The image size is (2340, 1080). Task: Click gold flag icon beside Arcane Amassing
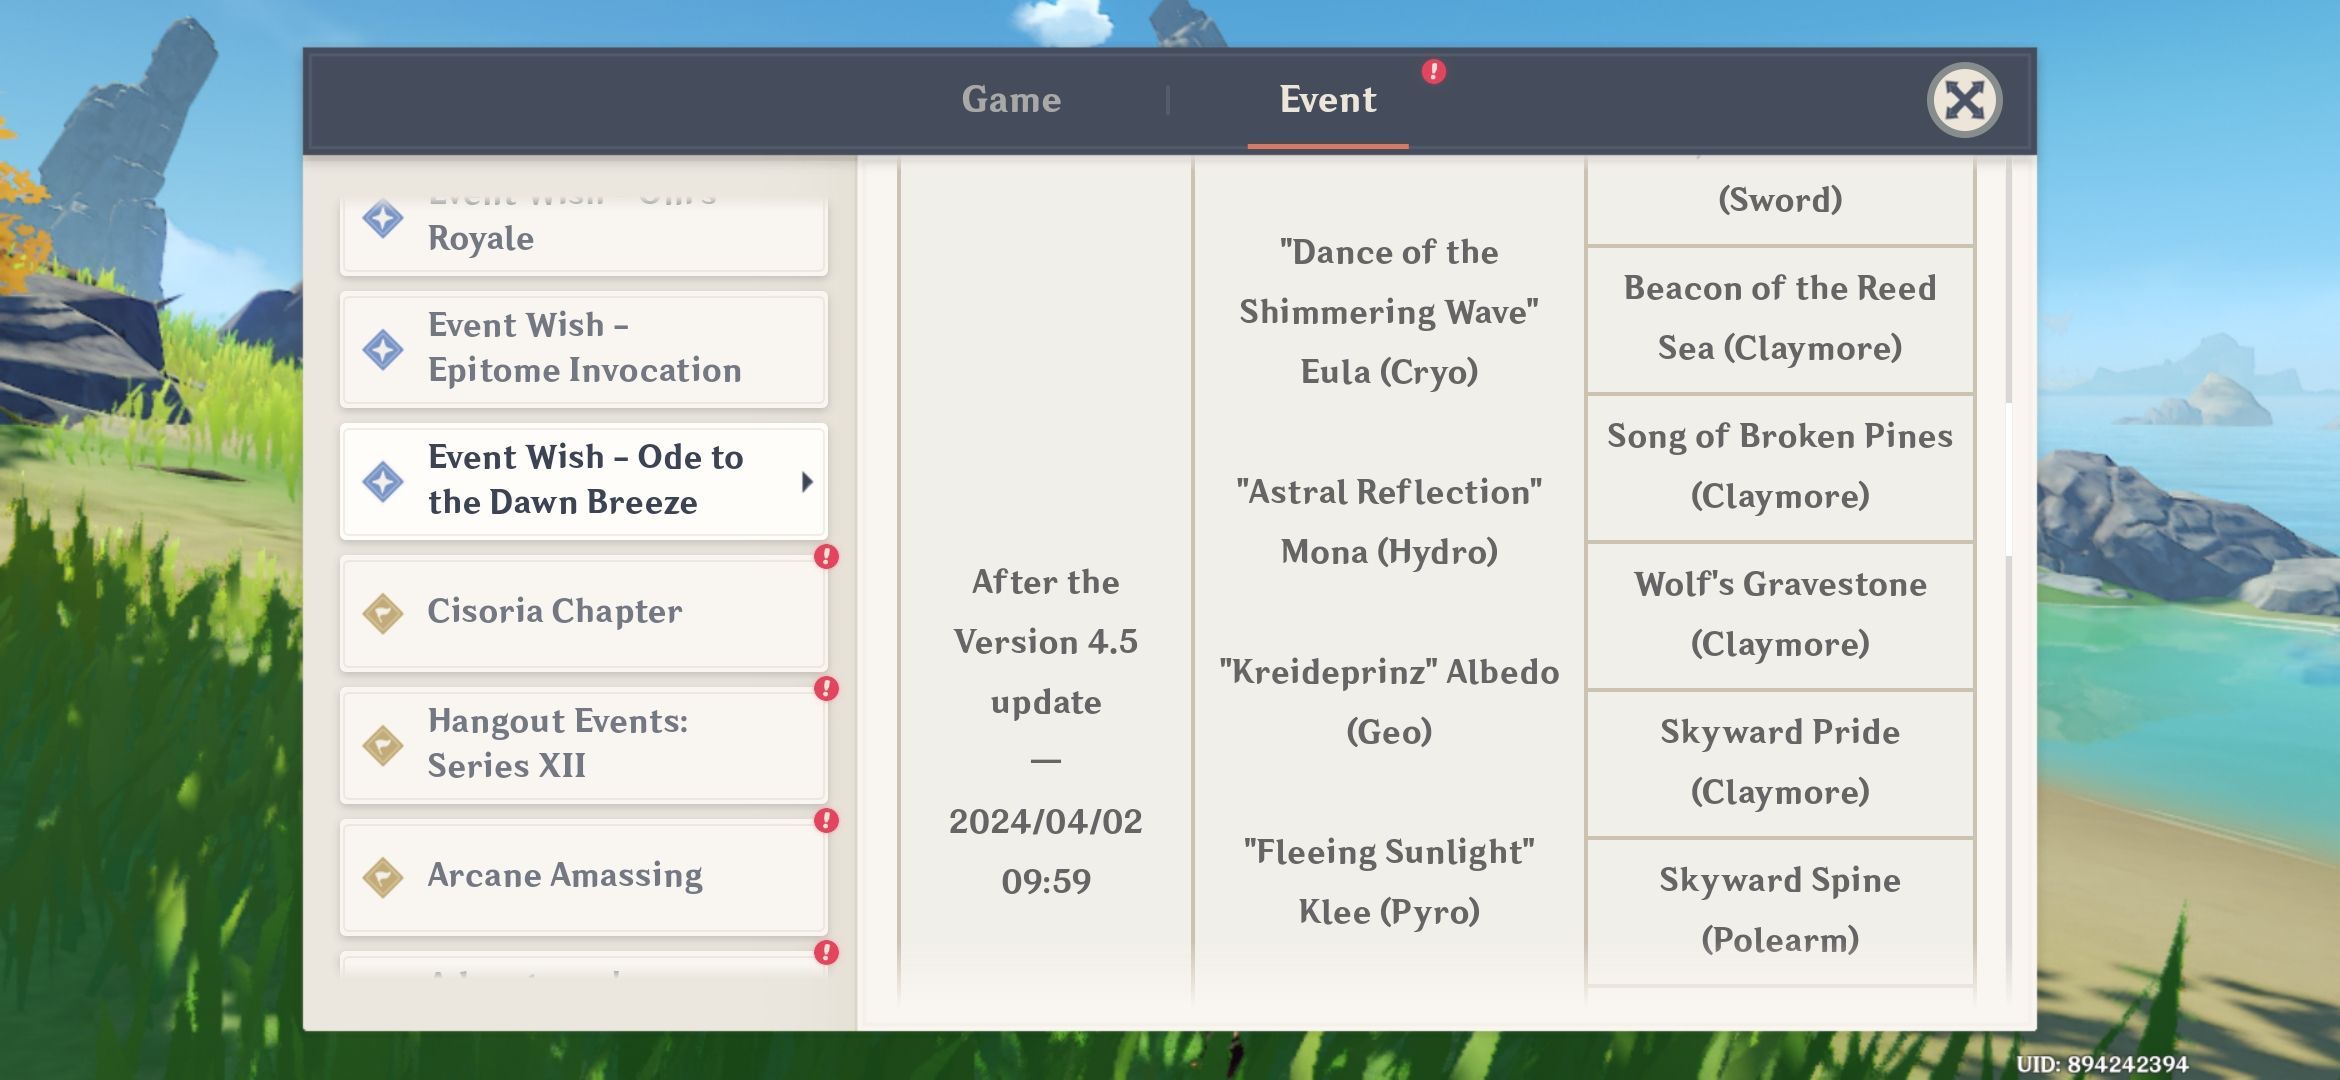coord(383,877)
